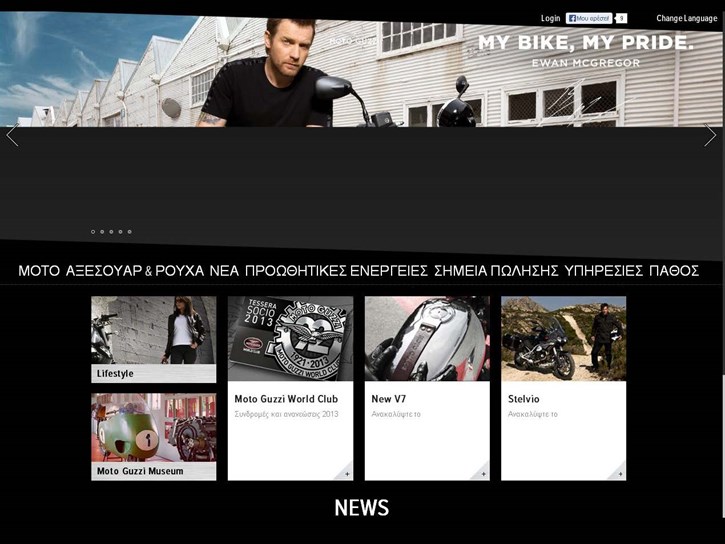Open the ΣΗΜΕΙΑ ΠΩΛΗΣΗΣ menu
Screen dimensions: 725x544
496,271
